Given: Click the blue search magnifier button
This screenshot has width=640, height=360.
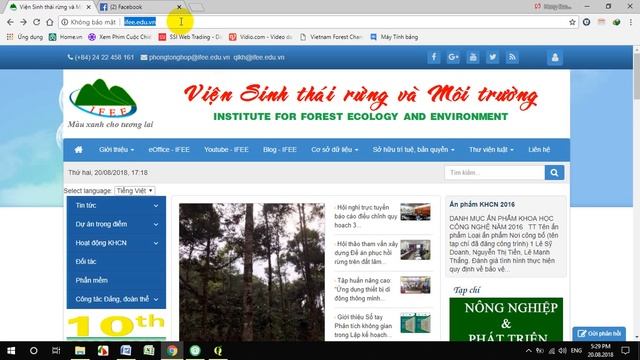Looking at the screenshot, I should pyautogui.click(x=554, y=173).
